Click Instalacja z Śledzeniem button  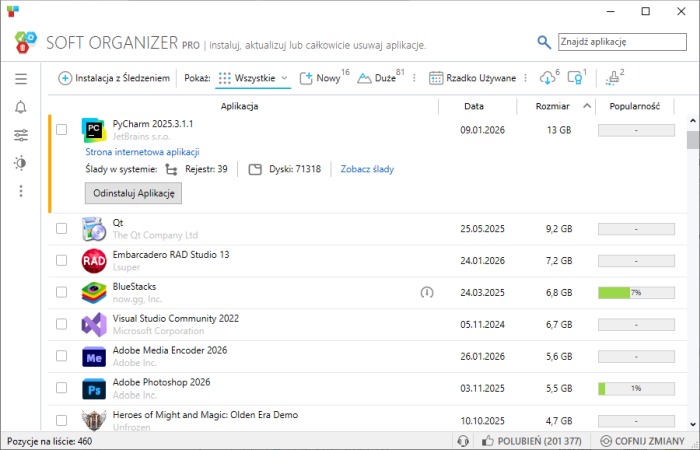(x=114, y=78)
